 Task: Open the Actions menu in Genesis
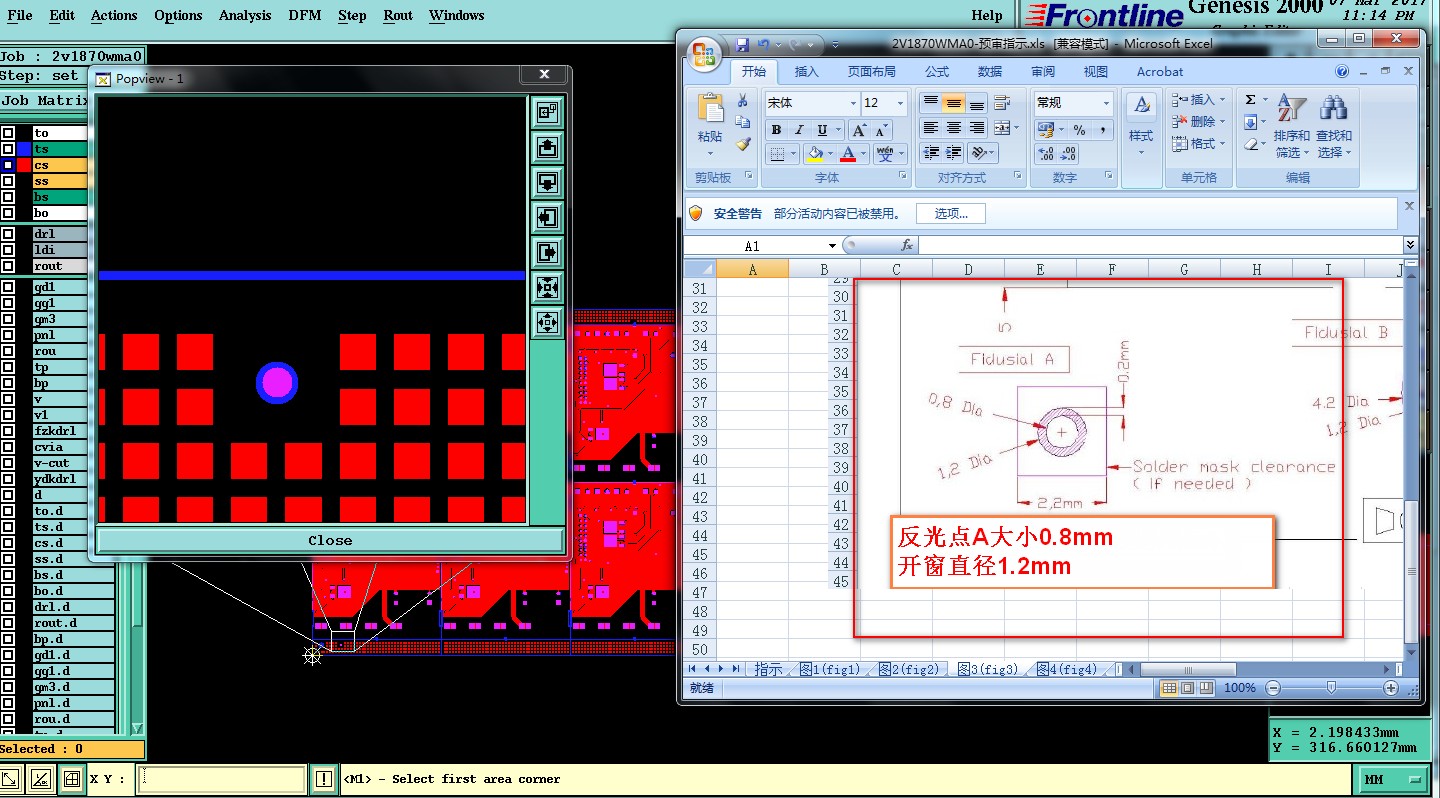click(114, 15)
